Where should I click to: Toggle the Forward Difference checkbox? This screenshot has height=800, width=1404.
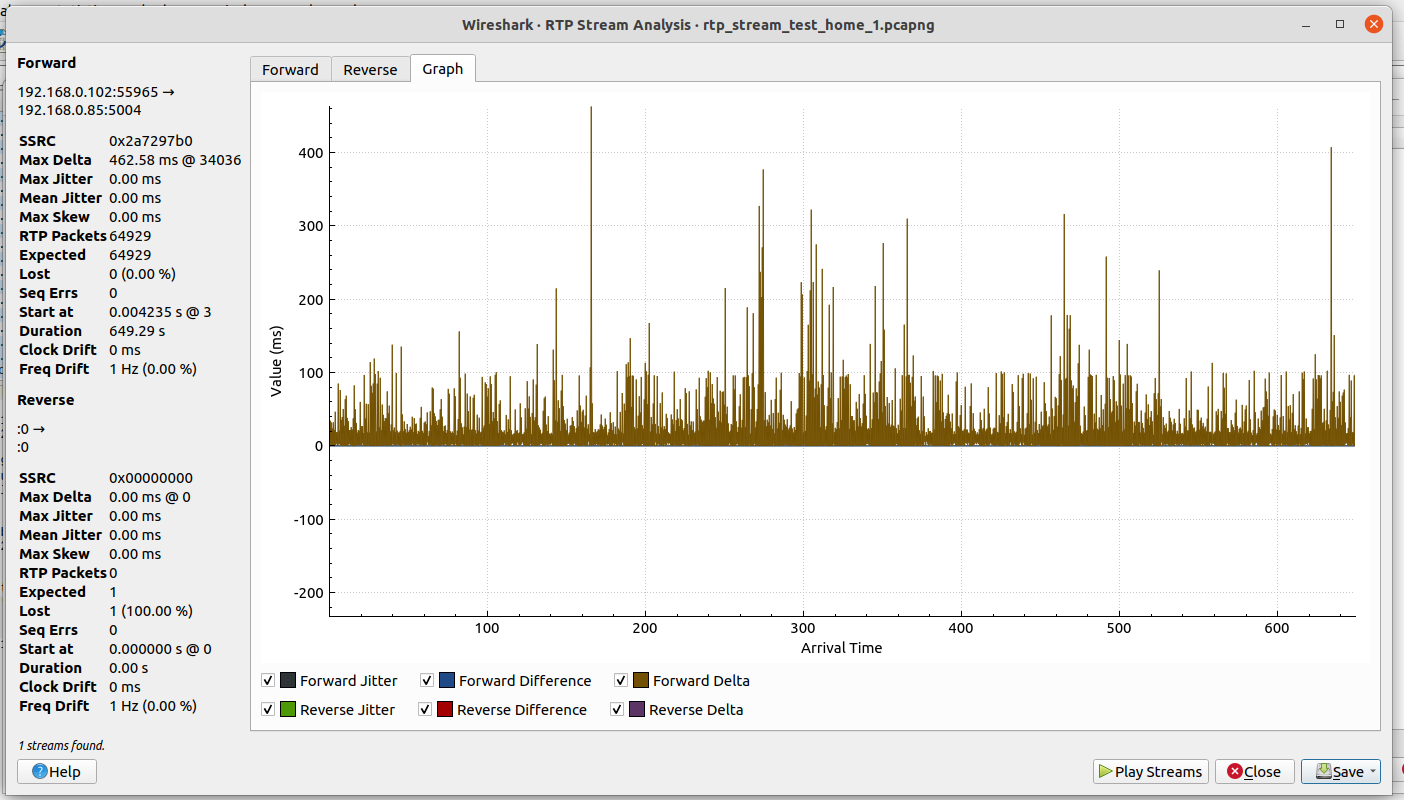click(427, 681)
